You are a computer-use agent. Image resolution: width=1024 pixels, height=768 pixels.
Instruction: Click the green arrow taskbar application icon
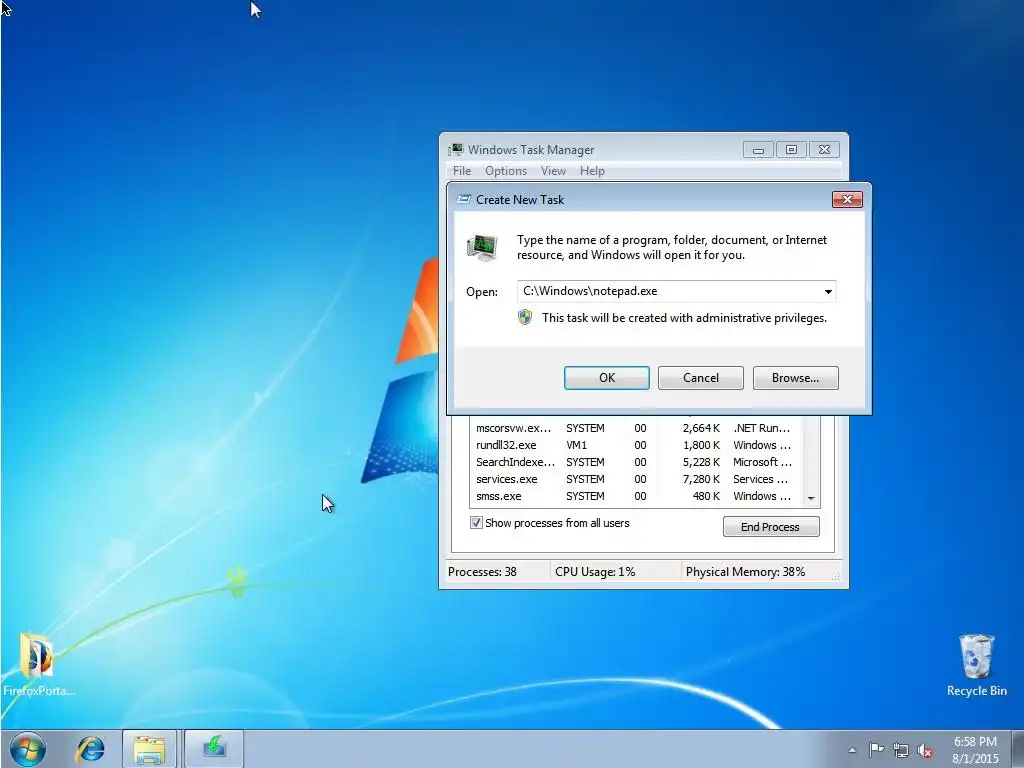pos(214,748)
